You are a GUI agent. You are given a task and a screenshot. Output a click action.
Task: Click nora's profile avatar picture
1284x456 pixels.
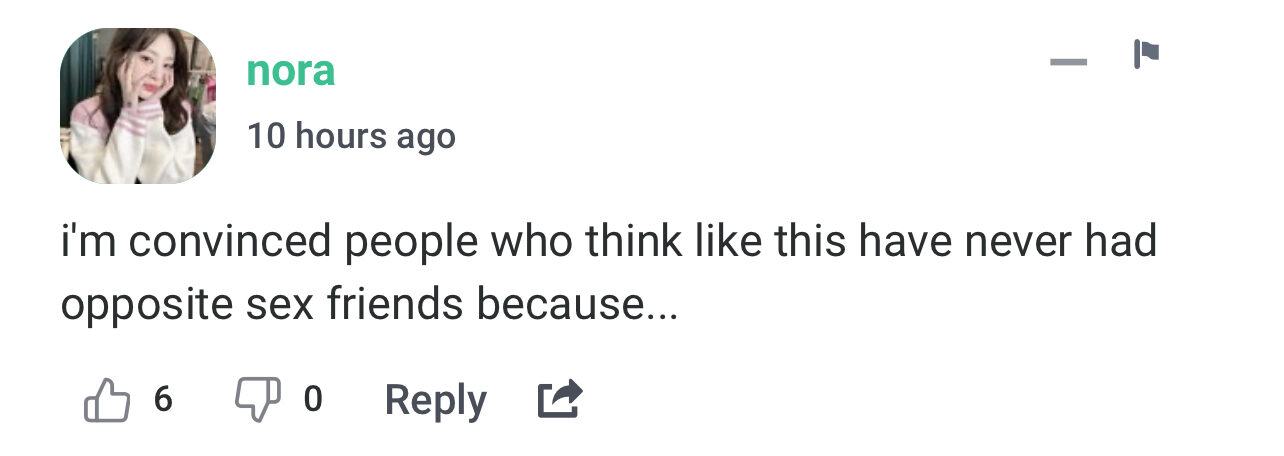coord(138,106)
